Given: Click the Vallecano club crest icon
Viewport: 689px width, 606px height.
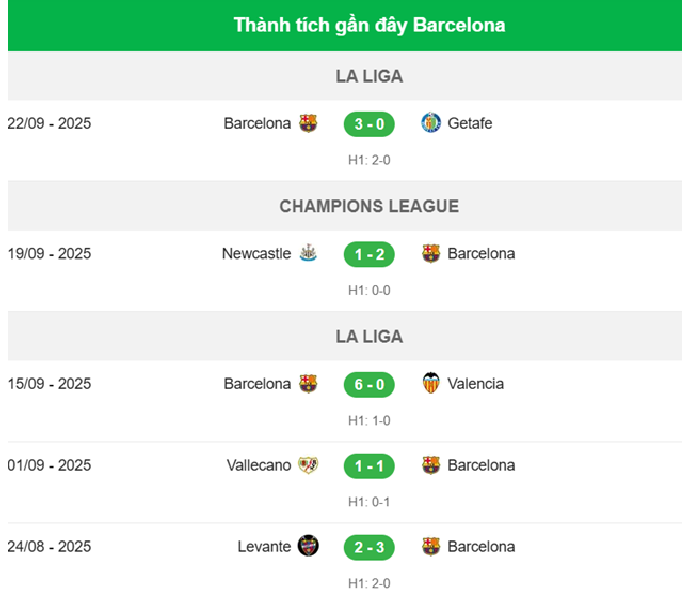Looking at the screenshot, I should pyautogui.click(x=308, y=465).
